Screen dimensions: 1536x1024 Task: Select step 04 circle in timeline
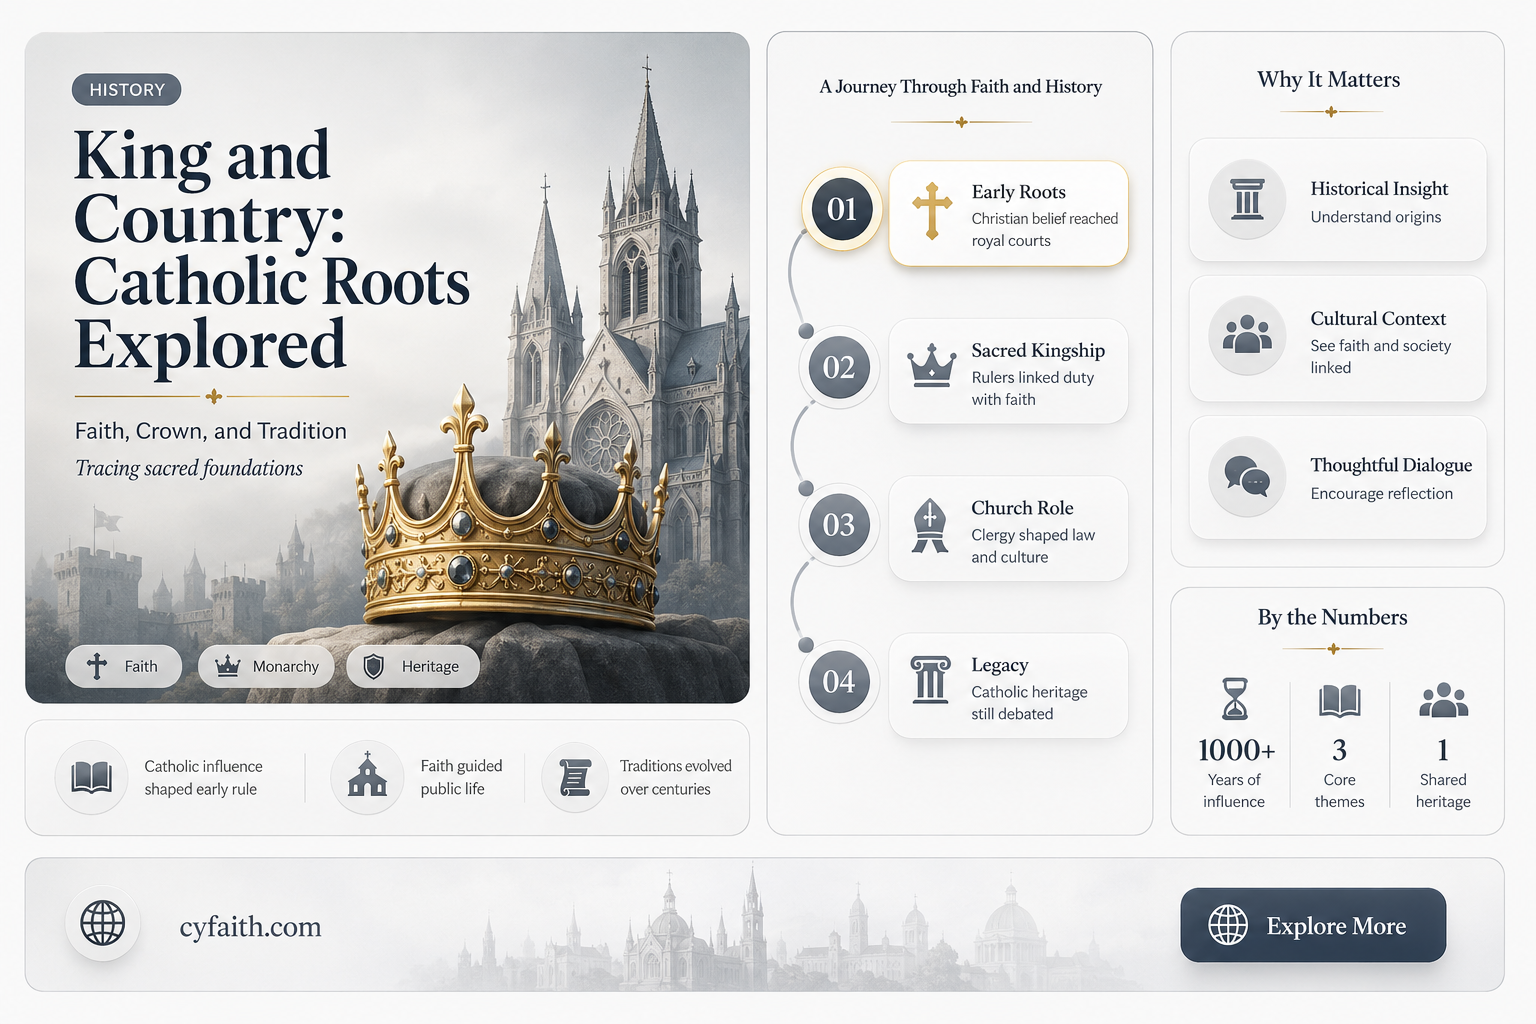(839, 682)
